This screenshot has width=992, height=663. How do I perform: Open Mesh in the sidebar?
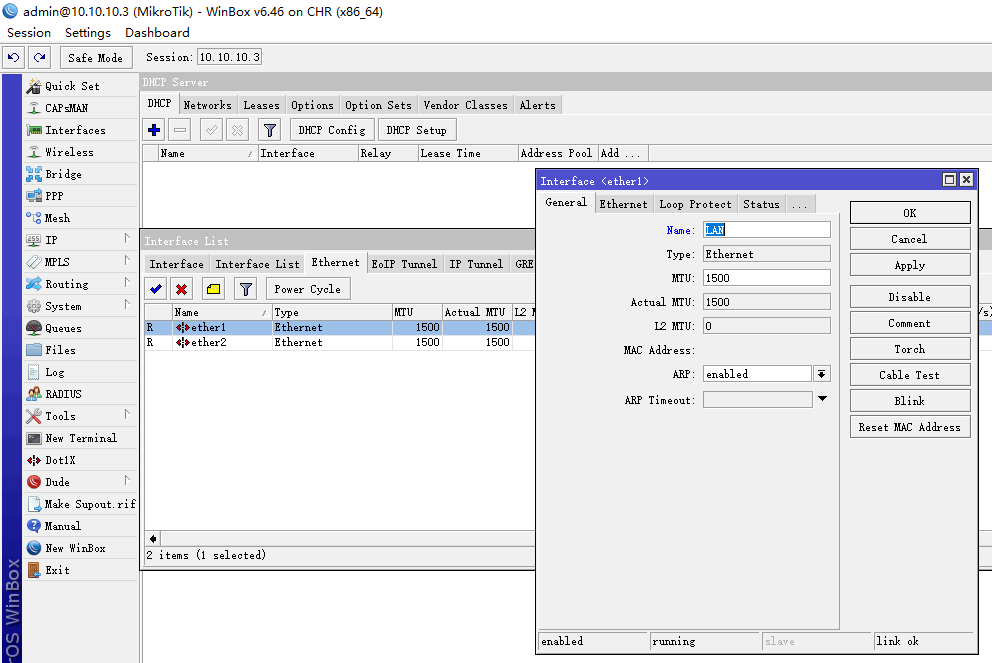[57, 218]
